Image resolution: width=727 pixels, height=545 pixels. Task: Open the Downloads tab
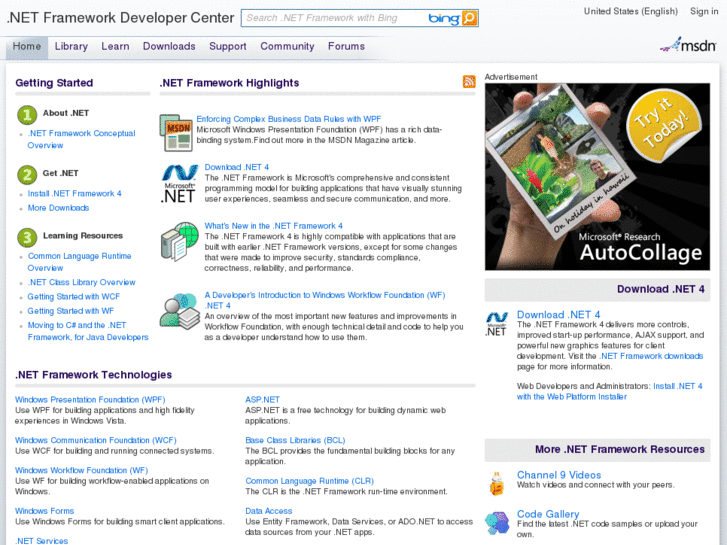[169, 46]
